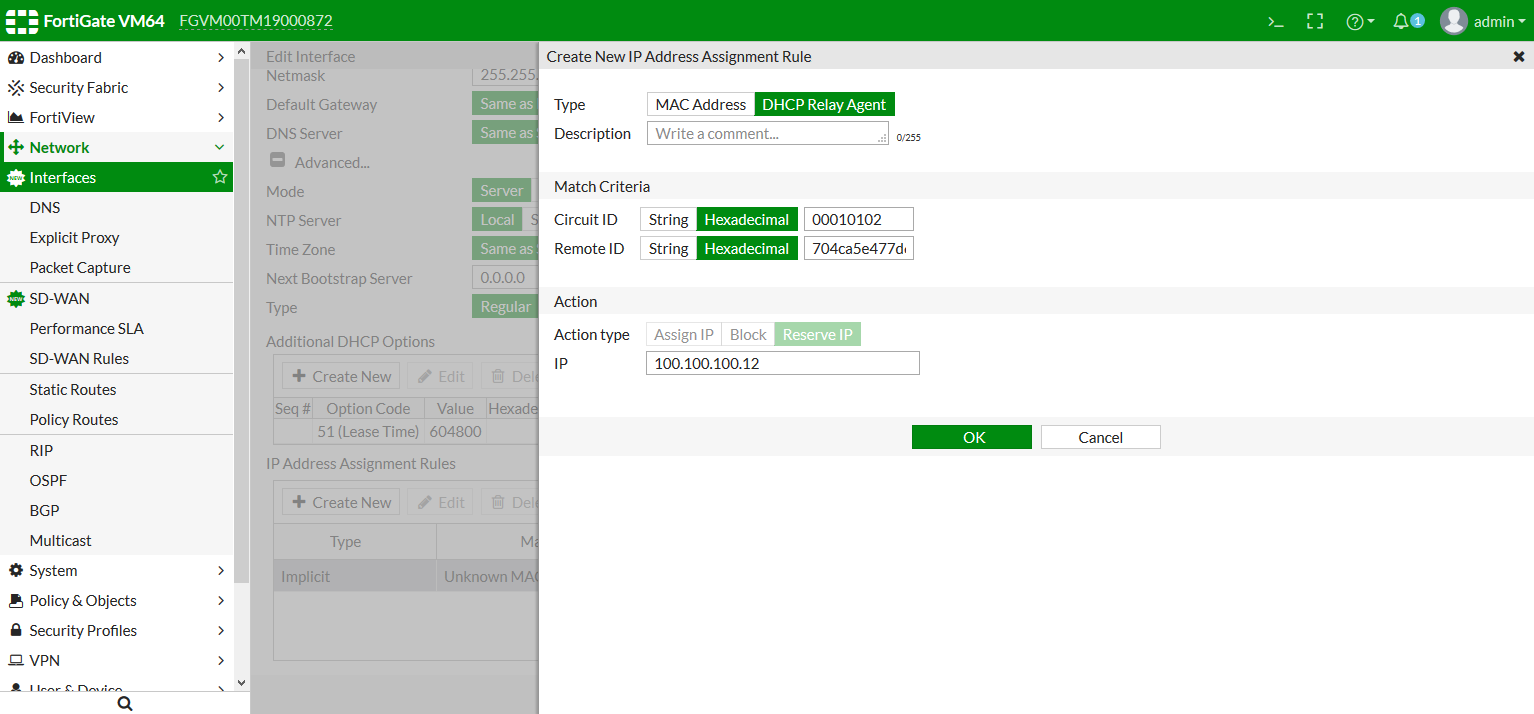The width and height of the screenshot is (1534, 714).
Task: Open the help menu icon
Action: point(1356,20)
